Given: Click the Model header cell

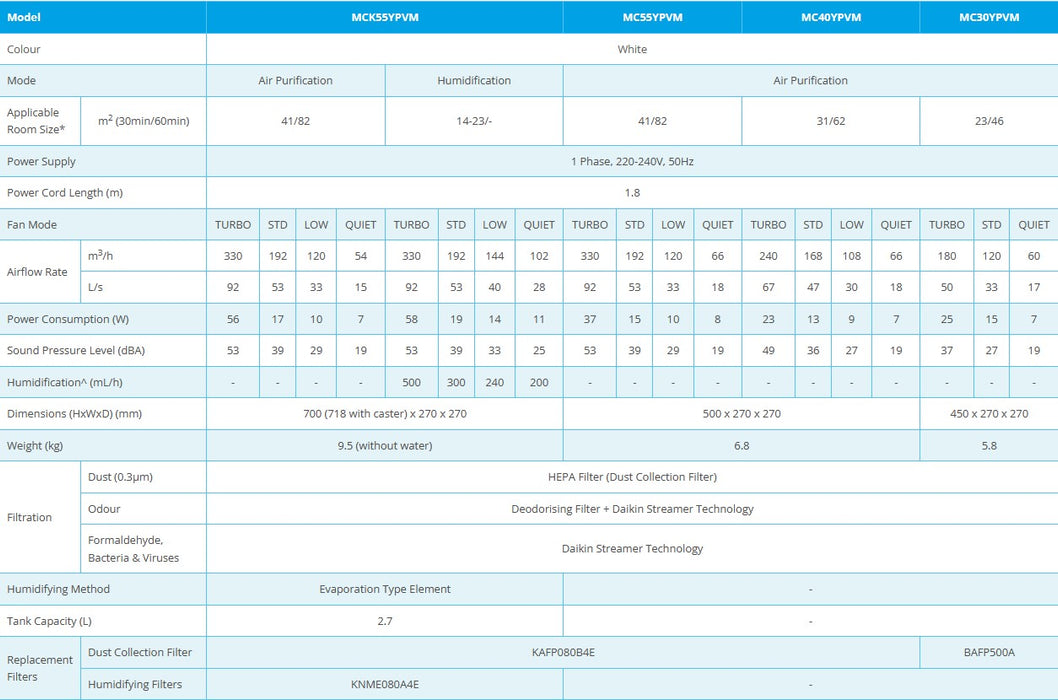Looking at the screenshot, I should 24,17.
